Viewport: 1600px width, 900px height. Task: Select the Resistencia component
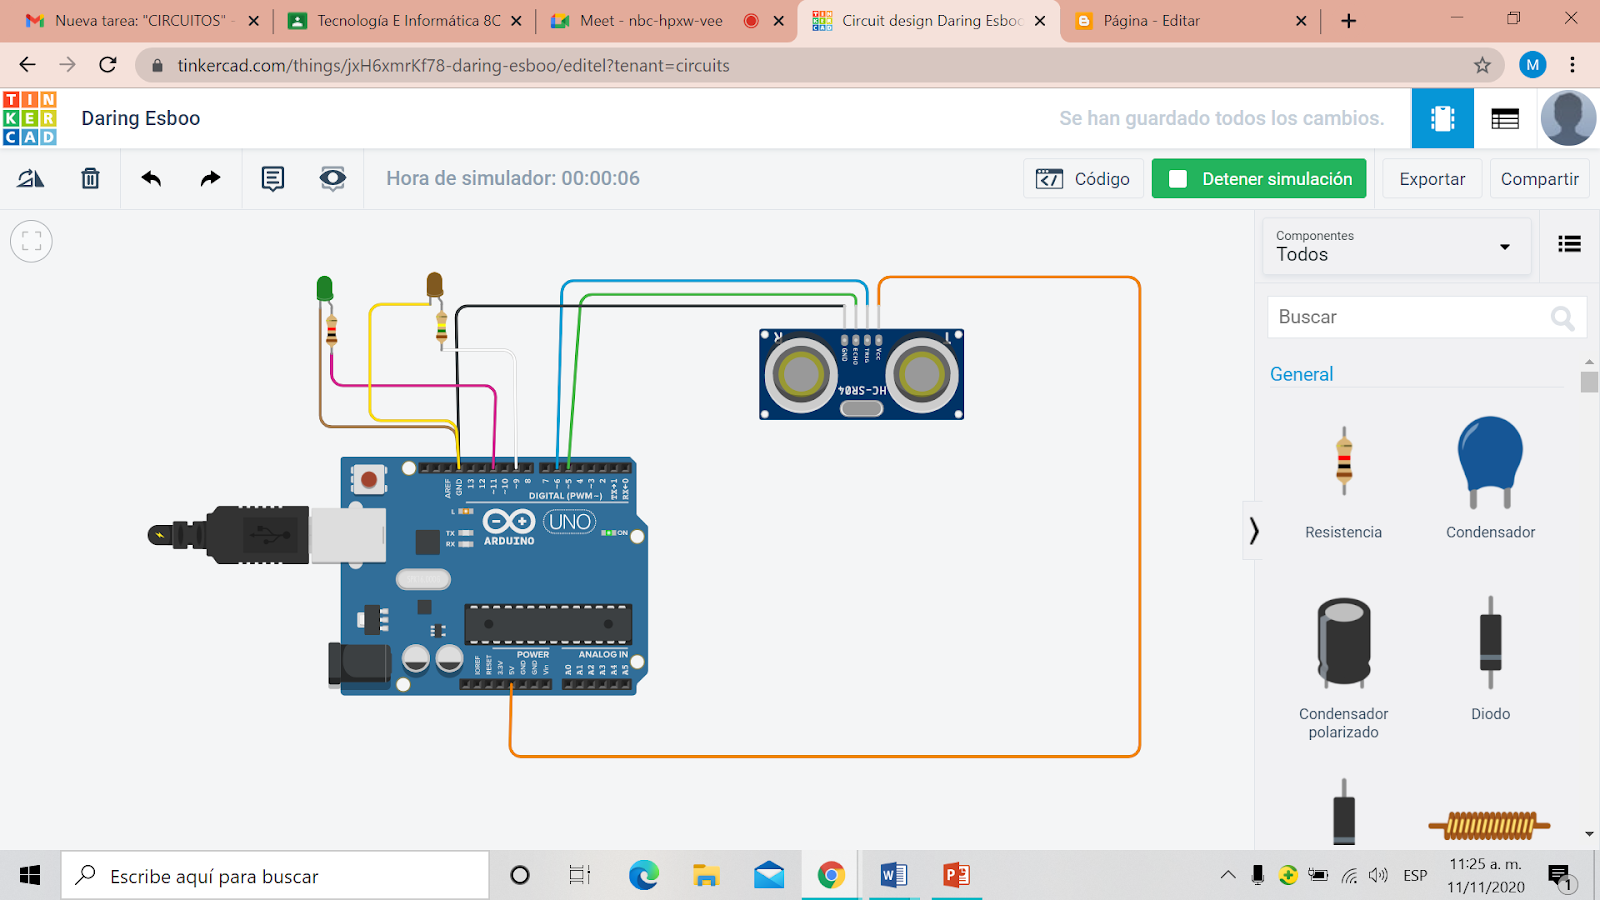1343,480
